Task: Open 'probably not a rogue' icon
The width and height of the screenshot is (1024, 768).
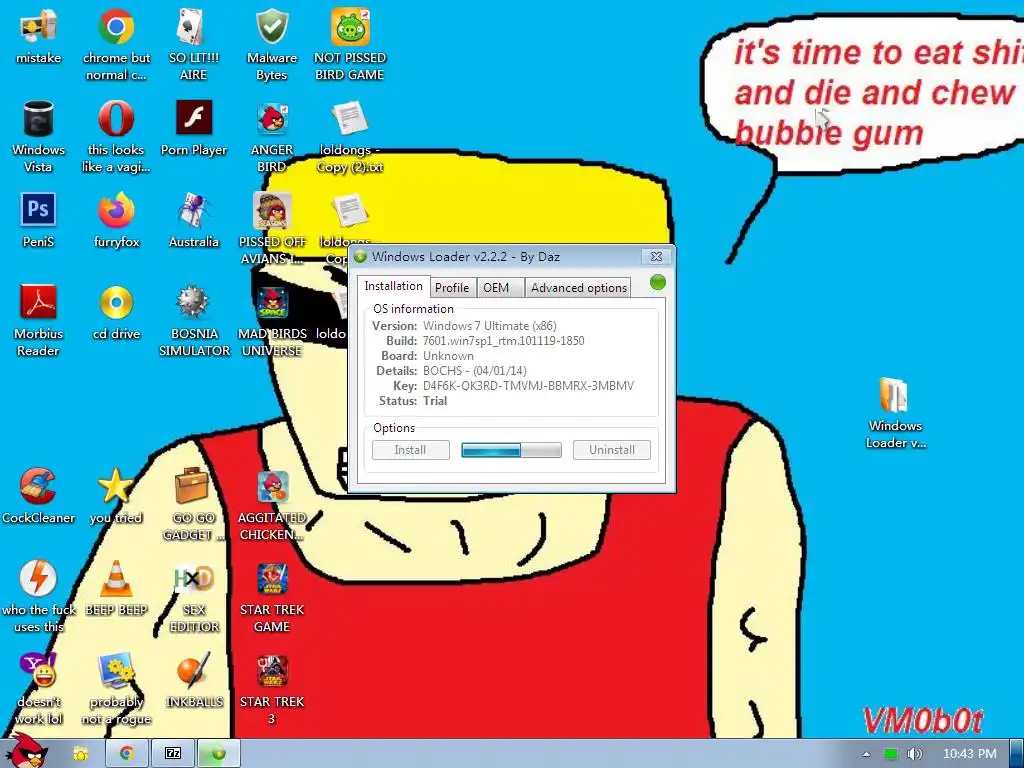Action: (x=116, y=689)
